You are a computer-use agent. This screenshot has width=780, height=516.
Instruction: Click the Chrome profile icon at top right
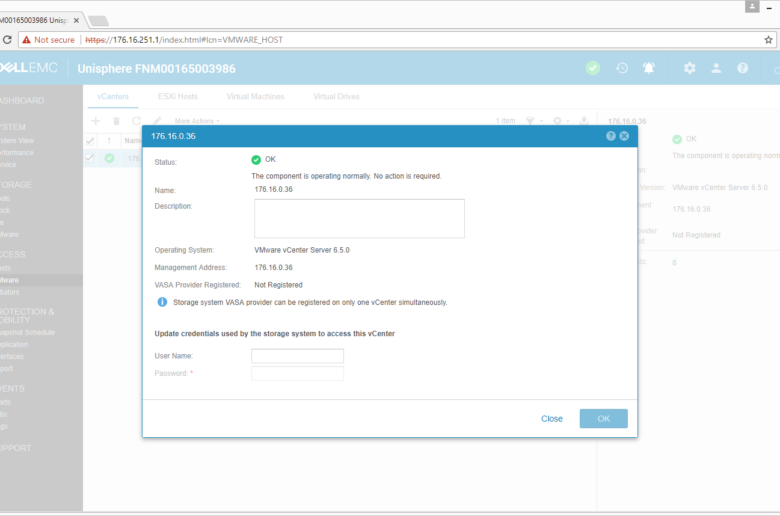click(x=752, y=6)
